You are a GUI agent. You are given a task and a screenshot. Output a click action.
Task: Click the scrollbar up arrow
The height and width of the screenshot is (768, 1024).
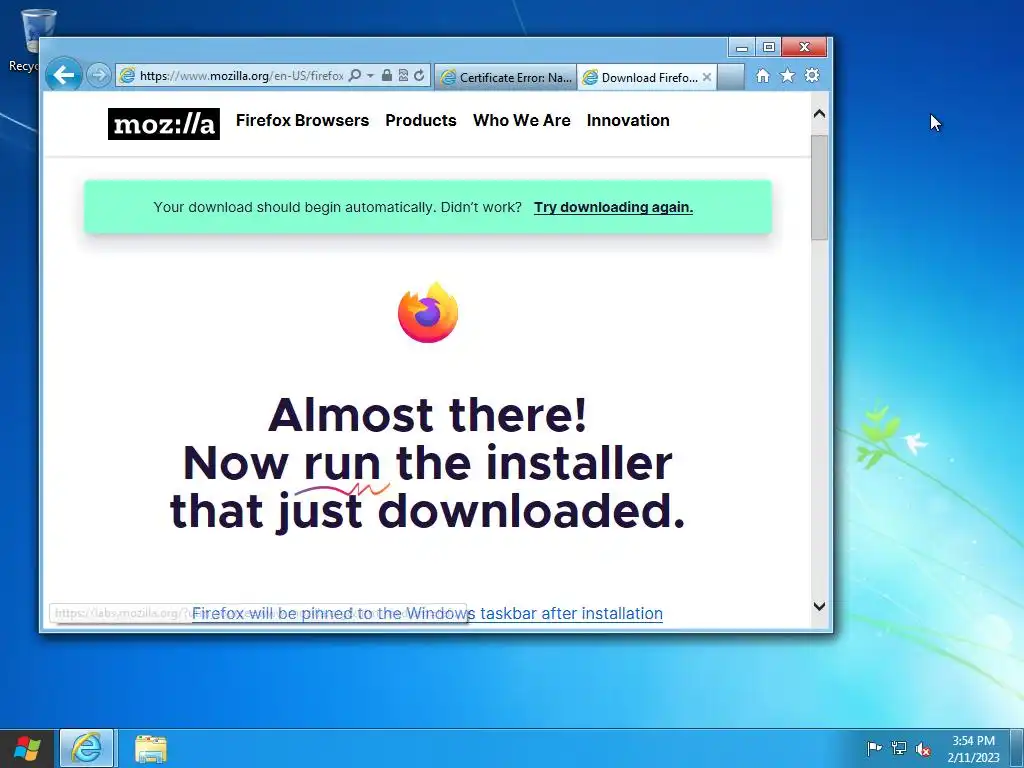[820, 114]
